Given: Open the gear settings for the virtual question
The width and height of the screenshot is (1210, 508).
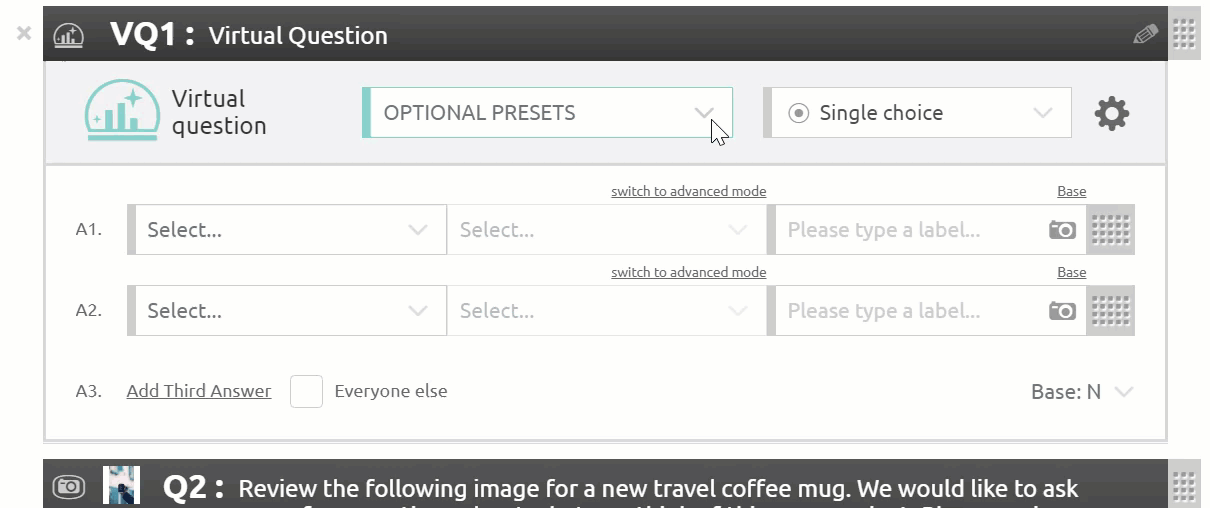Looking at the screenshot, I should click(1111, 113).
